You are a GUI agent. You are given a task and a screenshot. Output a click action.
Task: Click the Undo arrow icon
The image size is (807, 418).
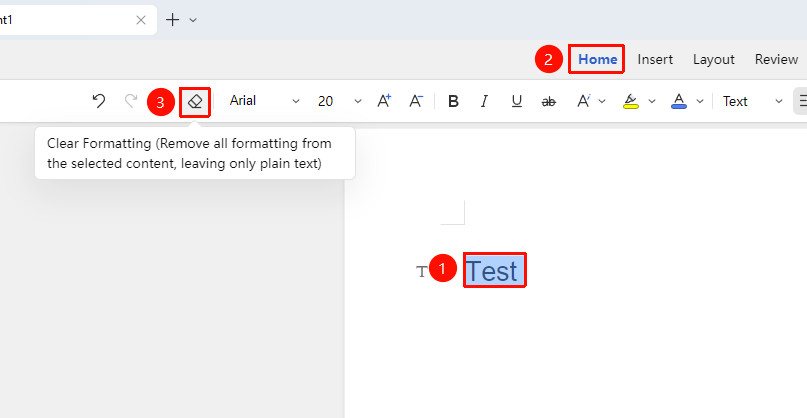point(99,101)
